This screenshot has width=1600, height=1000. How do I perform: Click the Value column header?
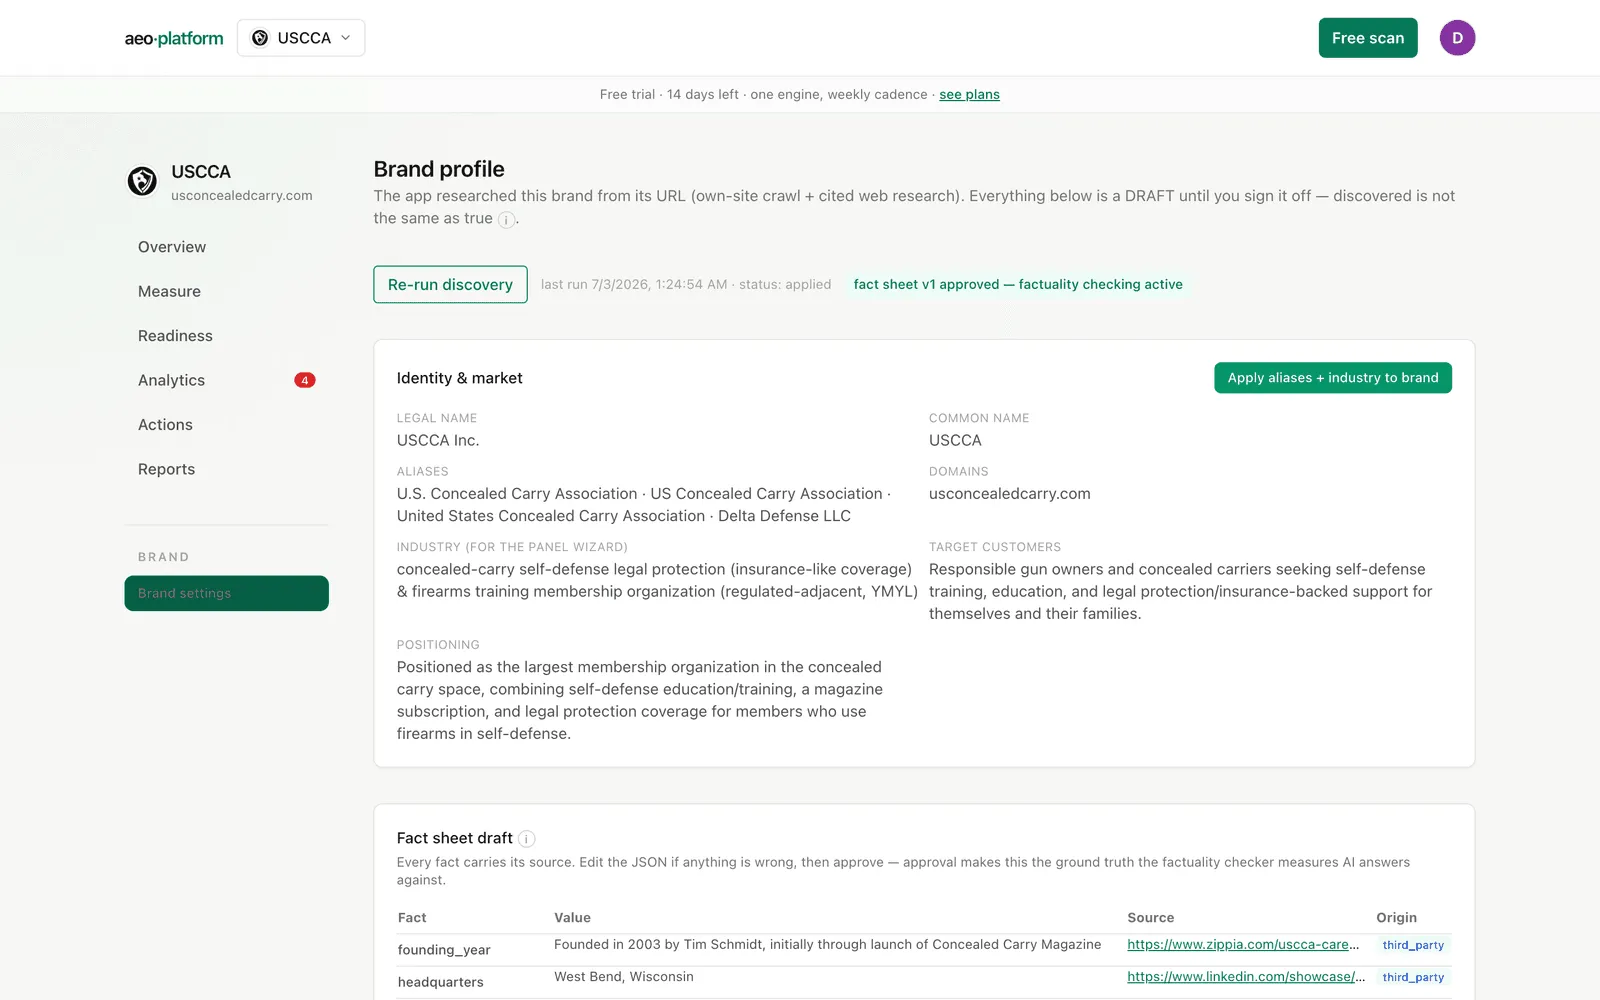[x=572, y=918]
